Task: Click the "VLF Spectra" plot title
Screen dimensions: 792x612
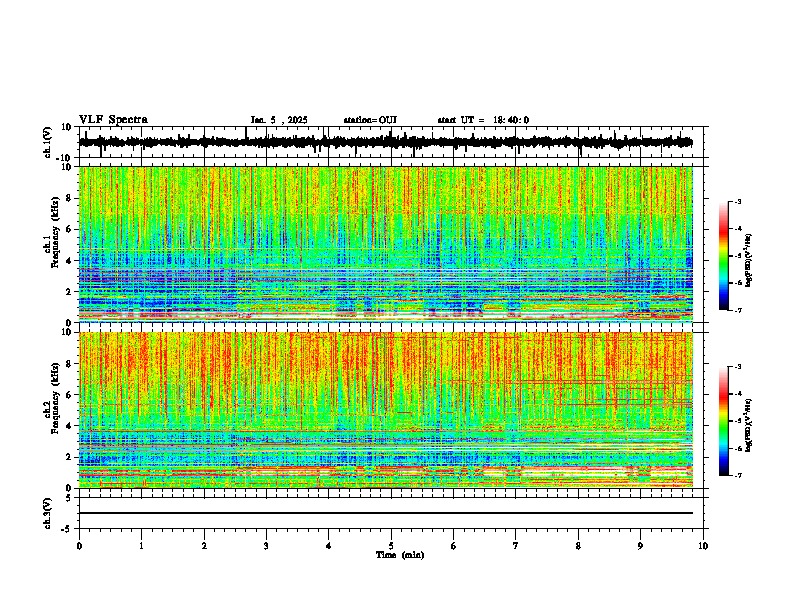Action: point(113,120)
